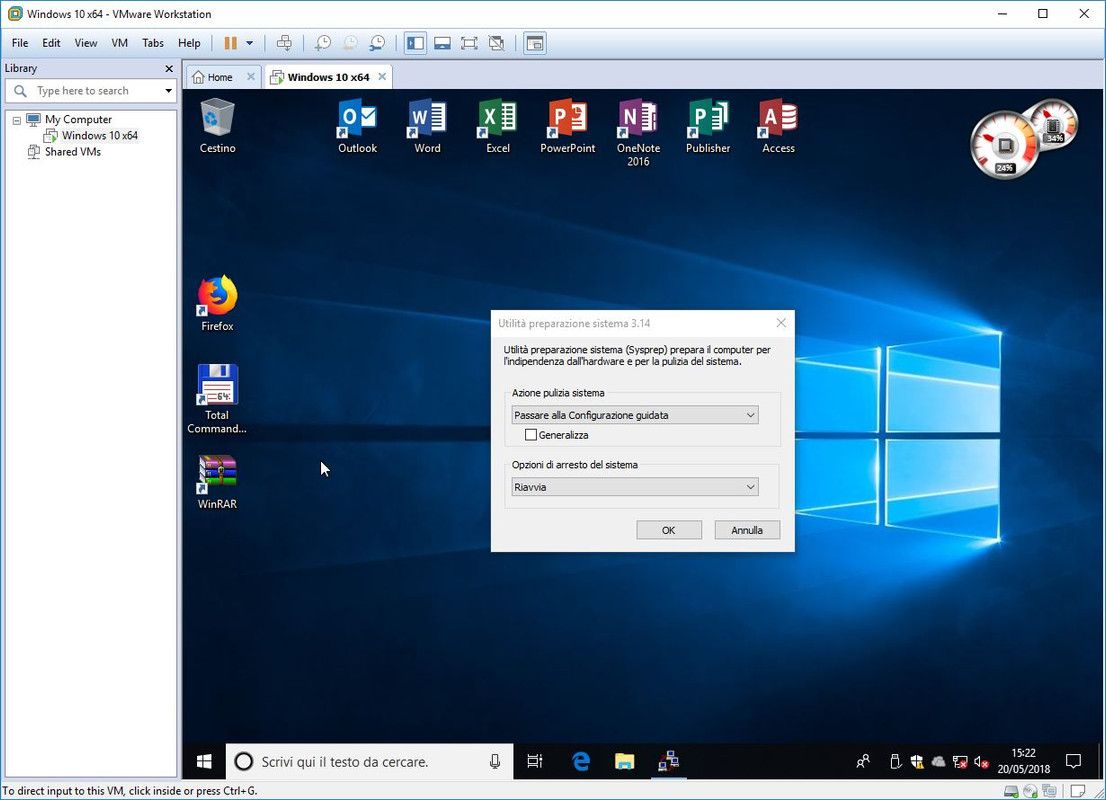Pause the virtual machine from VMware toolbar
Screen dimensions: 1106x800
click(x=231, y=43)
